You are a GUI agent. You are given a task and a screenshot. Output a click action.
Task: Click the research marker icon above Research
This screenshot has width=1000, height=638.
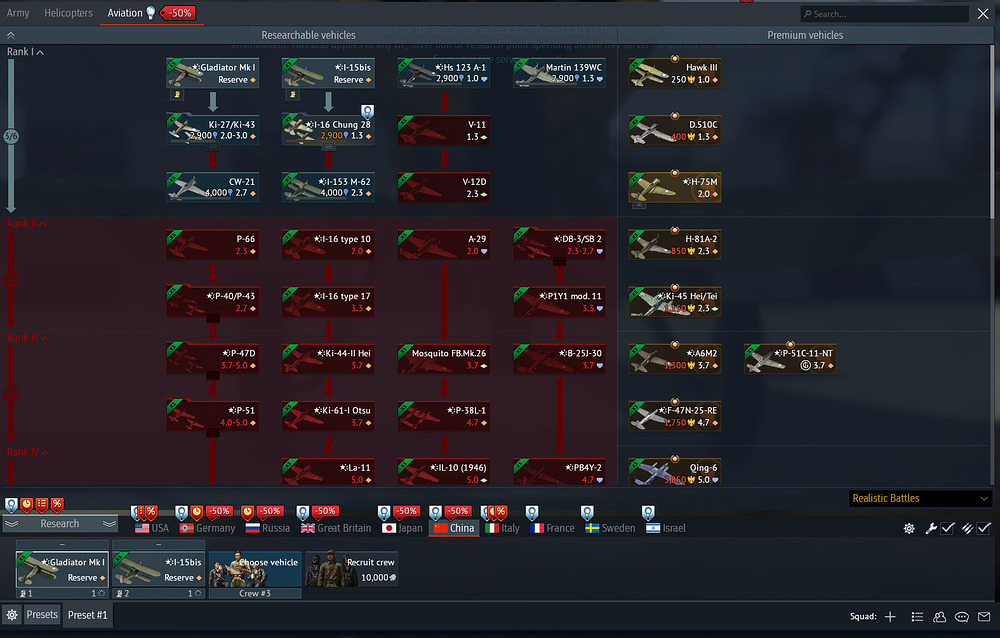click(11, 505)
